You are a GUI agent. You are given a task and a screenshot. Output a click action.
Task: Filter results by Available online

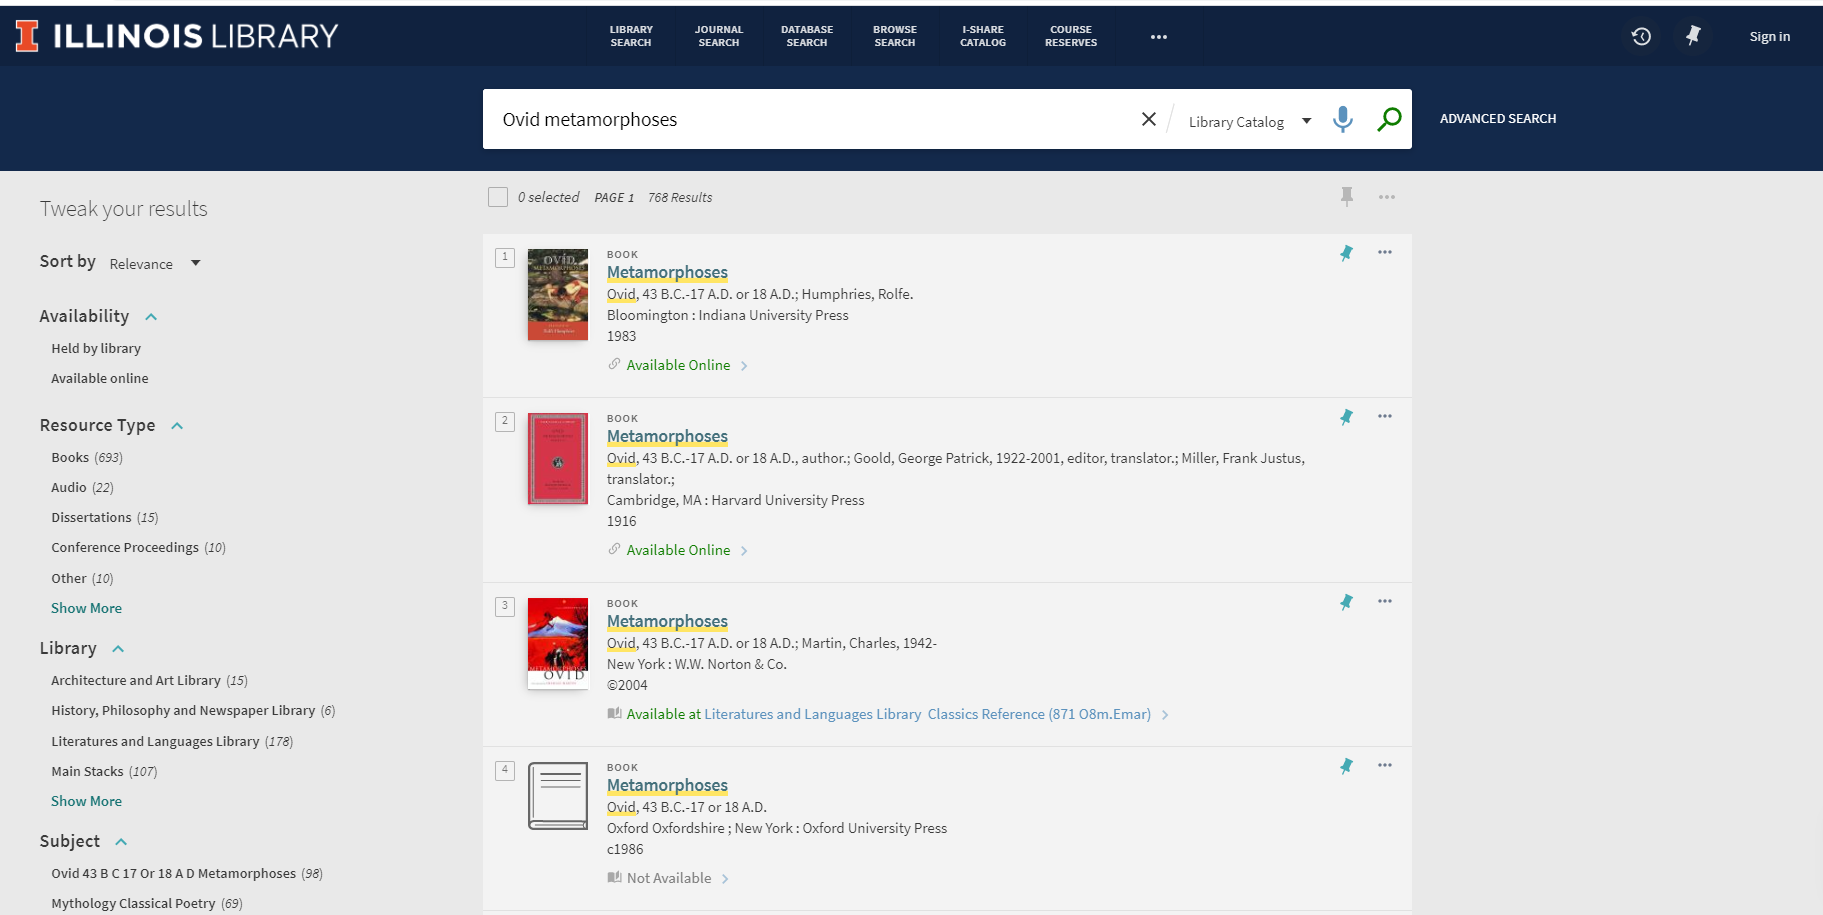[x=100, y=378]
